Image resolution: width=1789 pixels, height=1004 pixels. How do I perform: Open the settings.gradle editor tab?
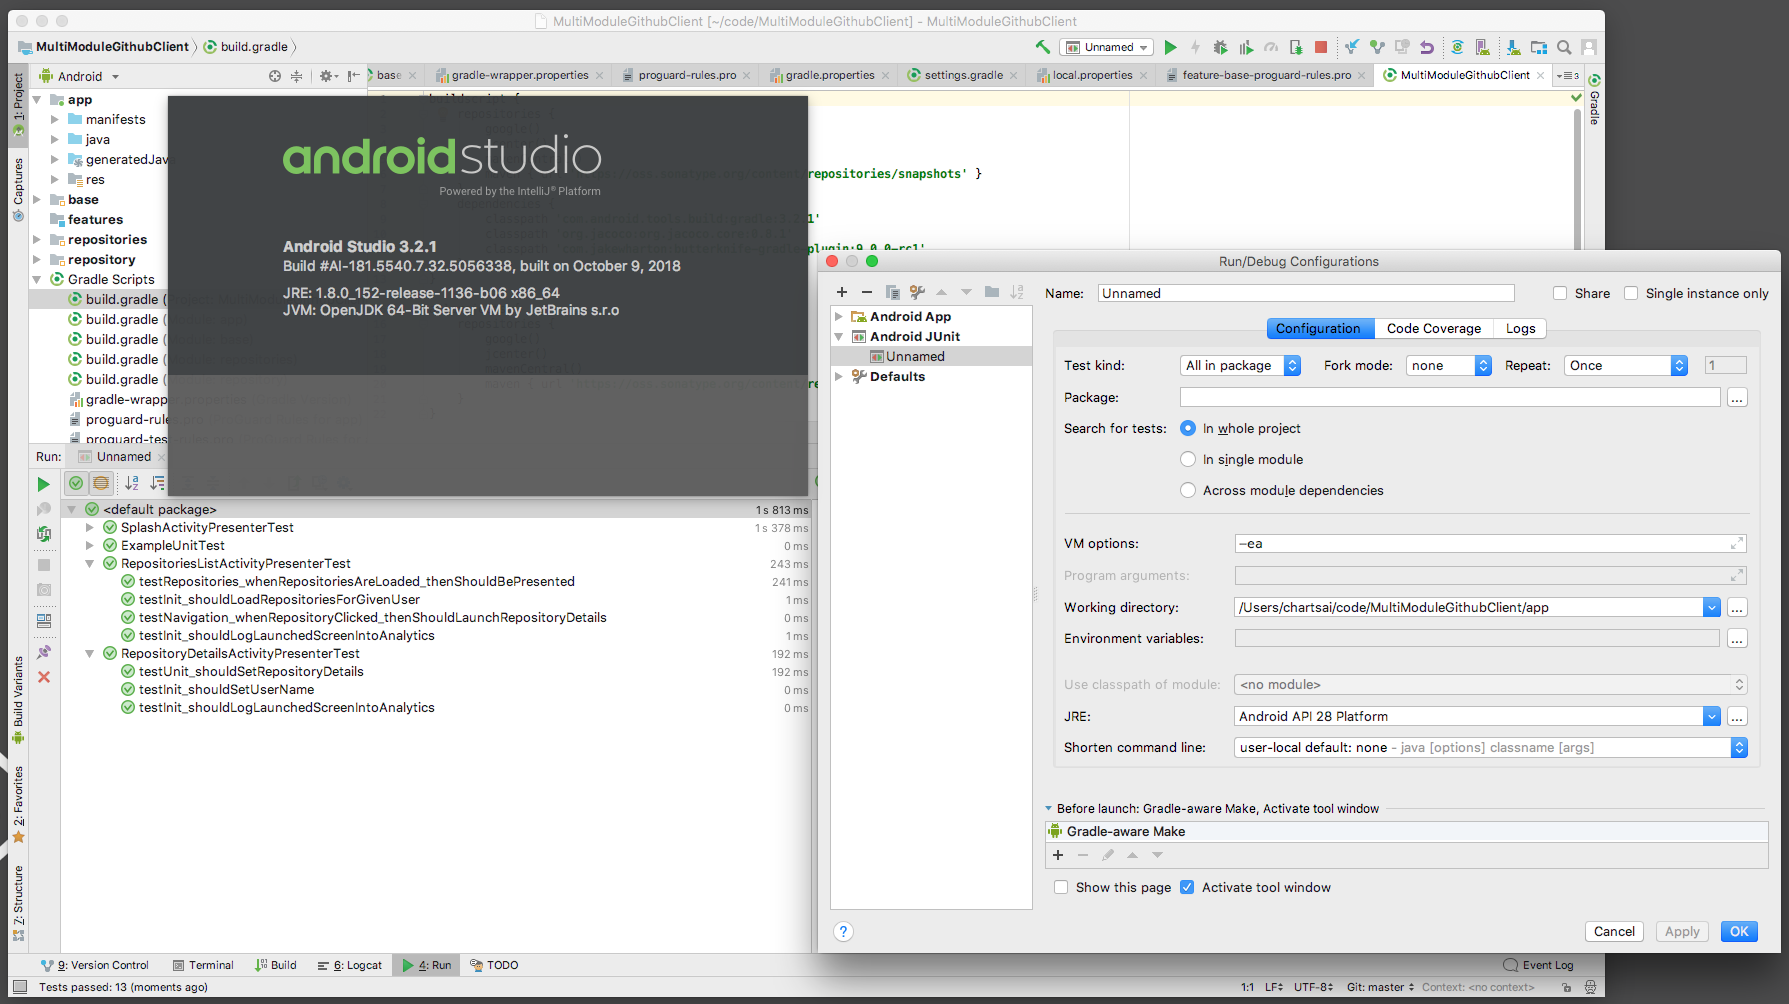(962, 75)
